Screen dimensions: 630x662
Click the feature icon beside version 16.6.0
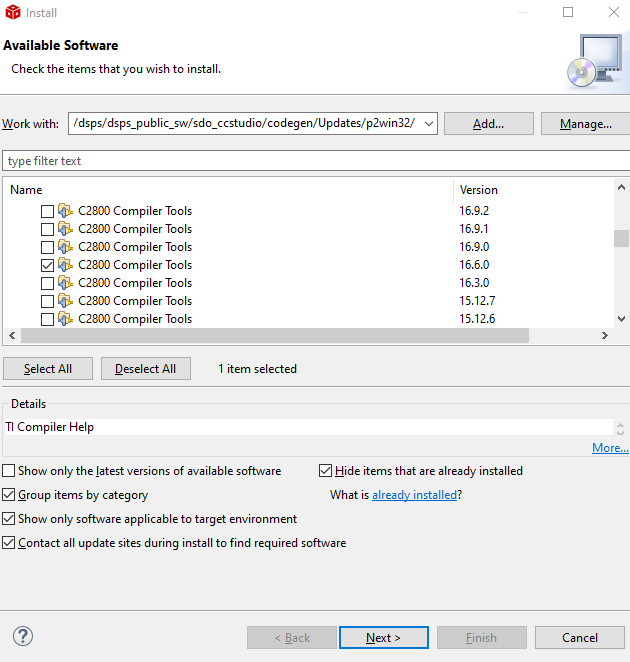tap(65, 265)
